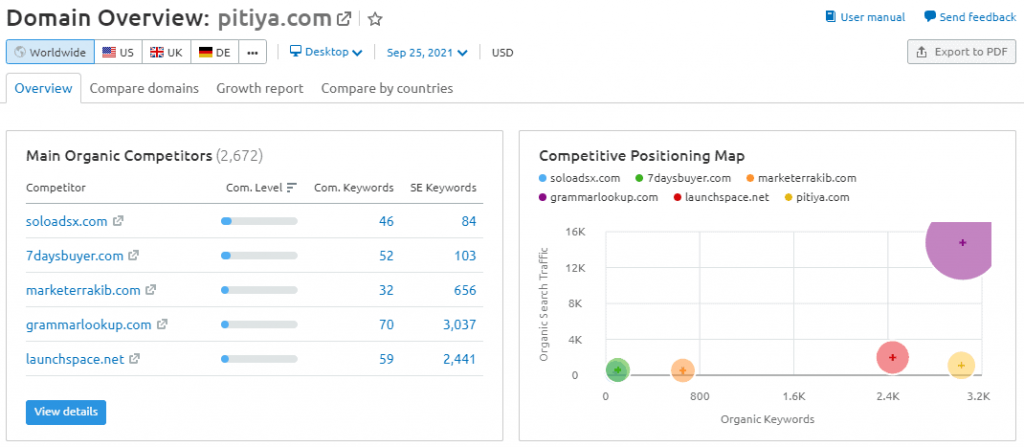Click 70 common keywords for grammarlookup.com
The height and width of the screenshot is (447, 1024).
(x=386, y=324)
